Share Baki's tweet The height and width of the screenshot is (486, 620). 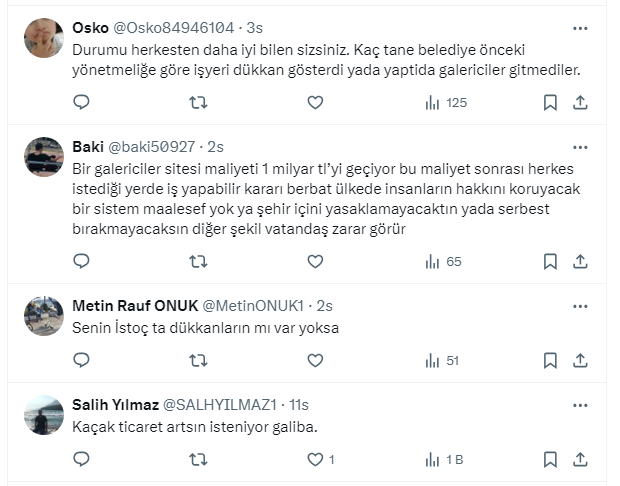[x=581, y=261]
